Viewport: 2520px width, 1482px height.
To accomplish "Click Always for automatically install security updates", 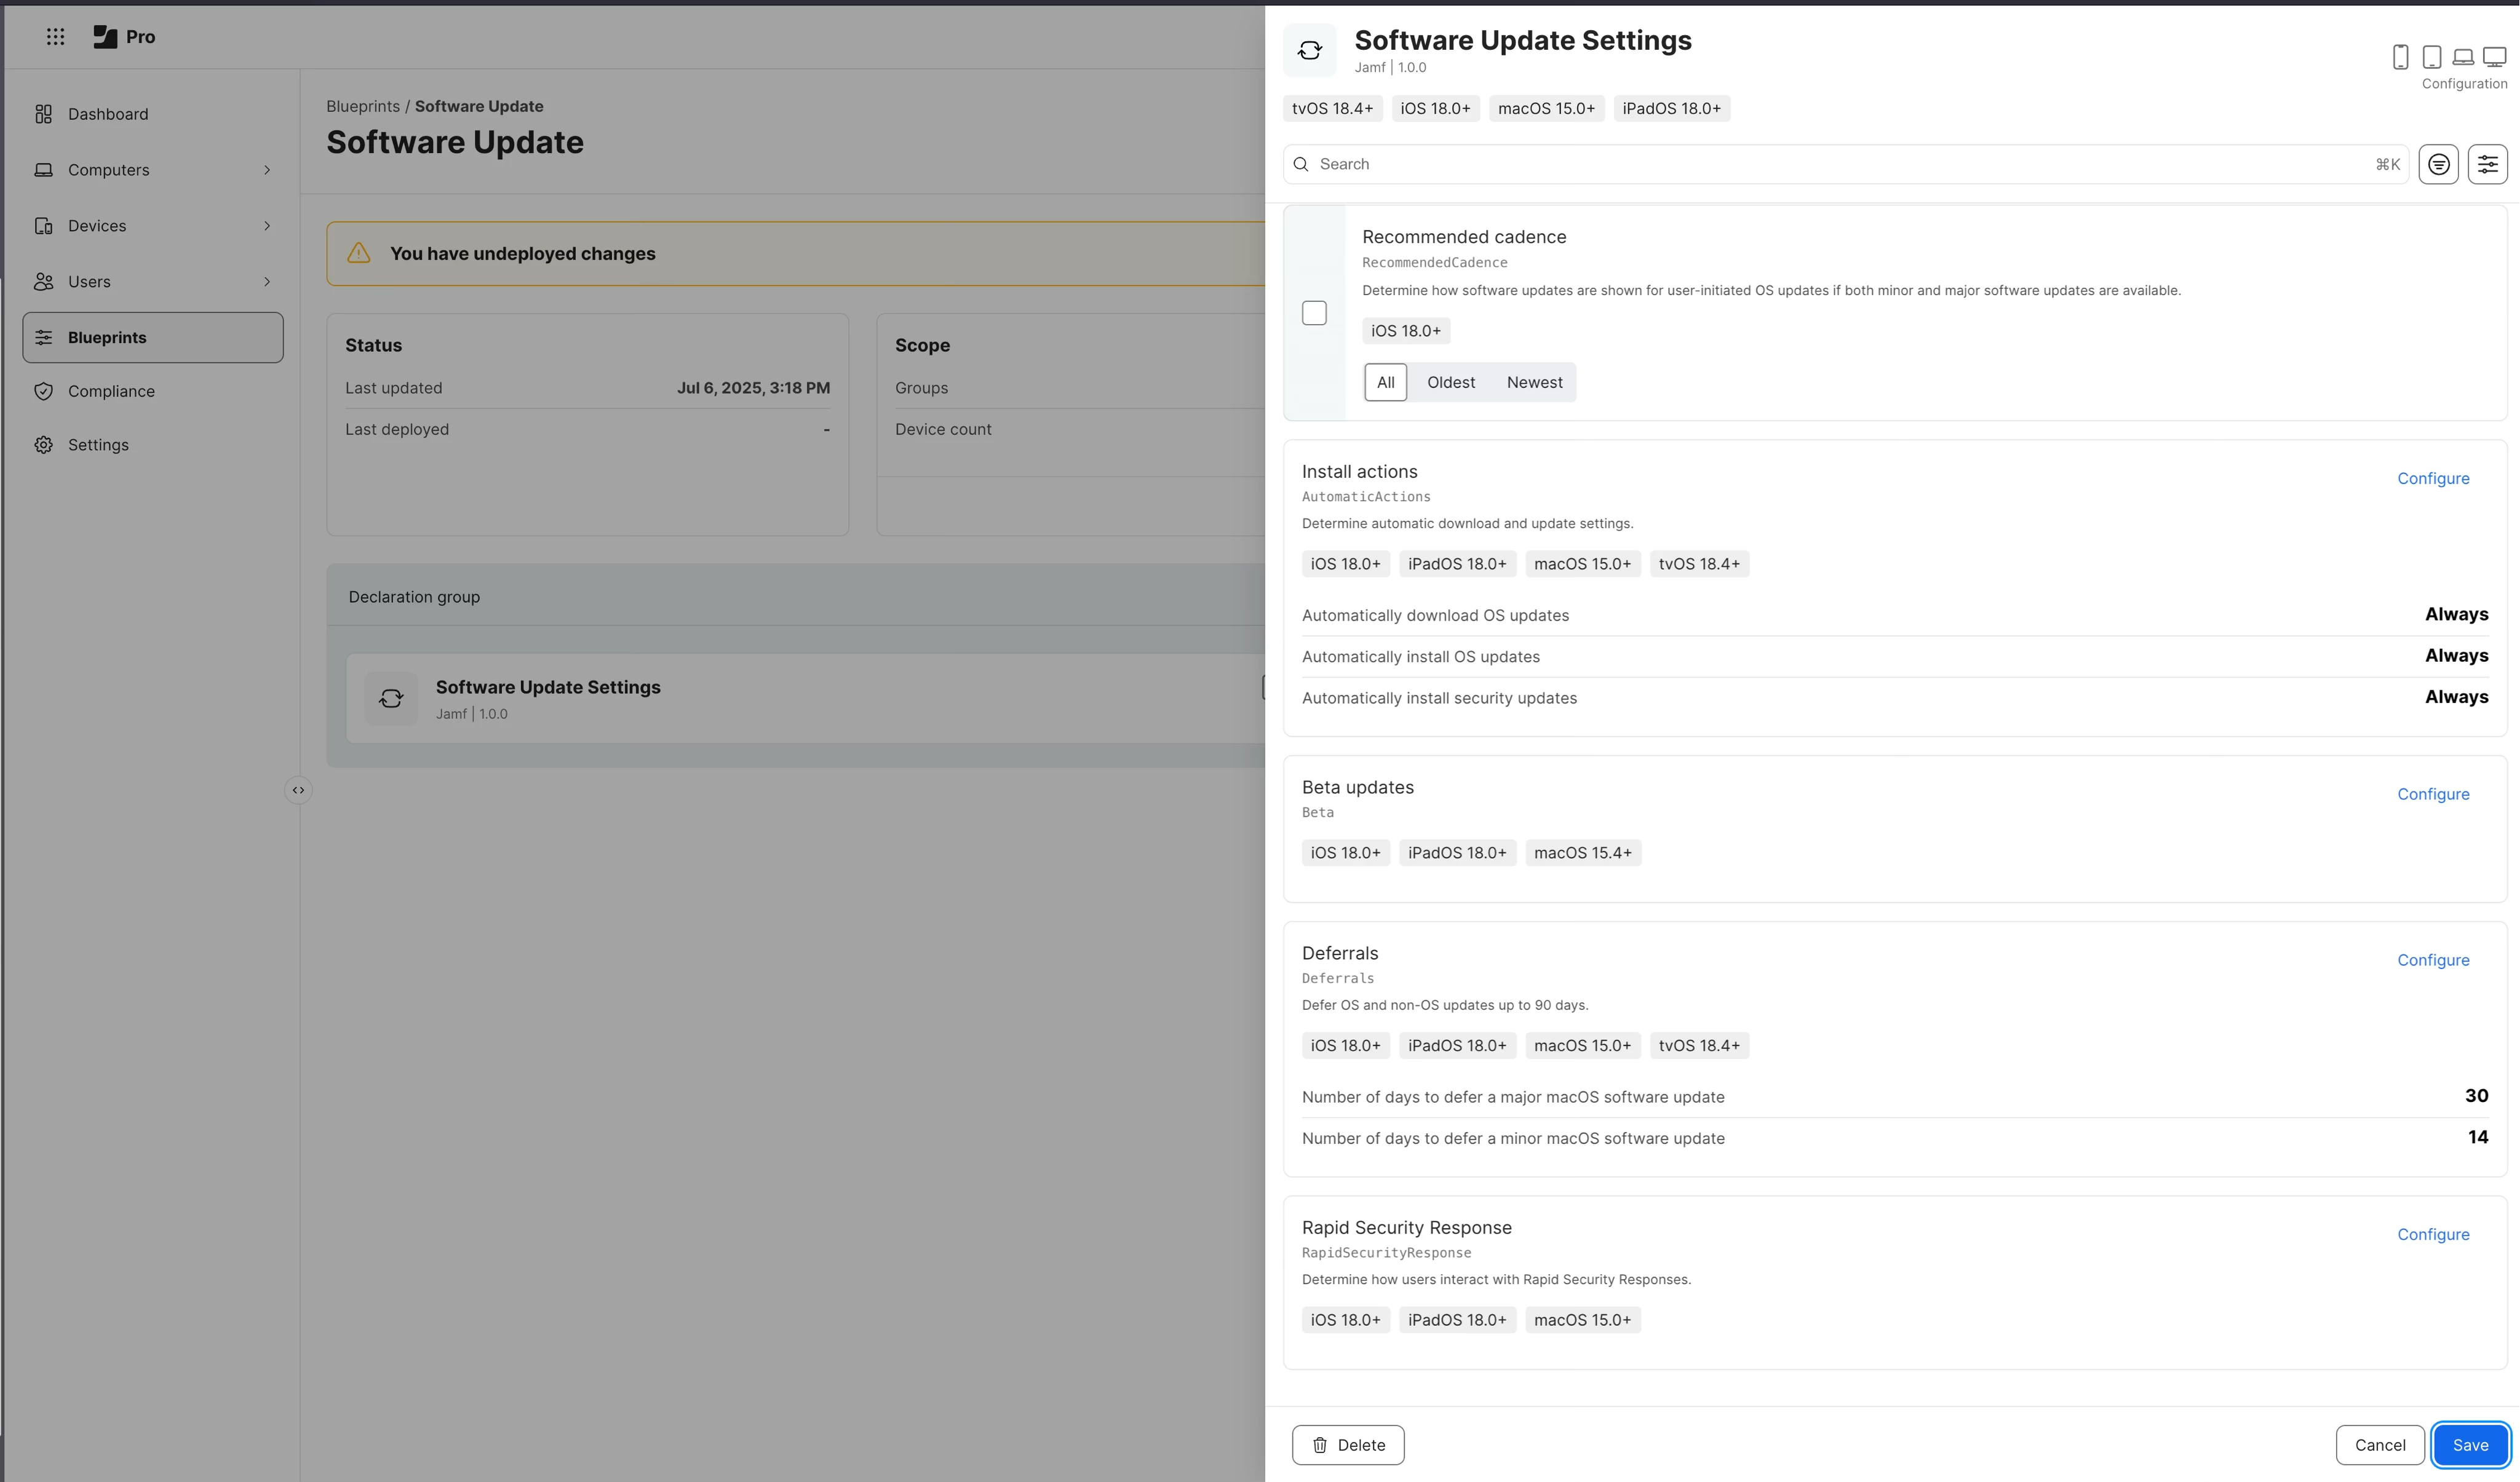I will pyautogui.click(x=2456, y=697).
